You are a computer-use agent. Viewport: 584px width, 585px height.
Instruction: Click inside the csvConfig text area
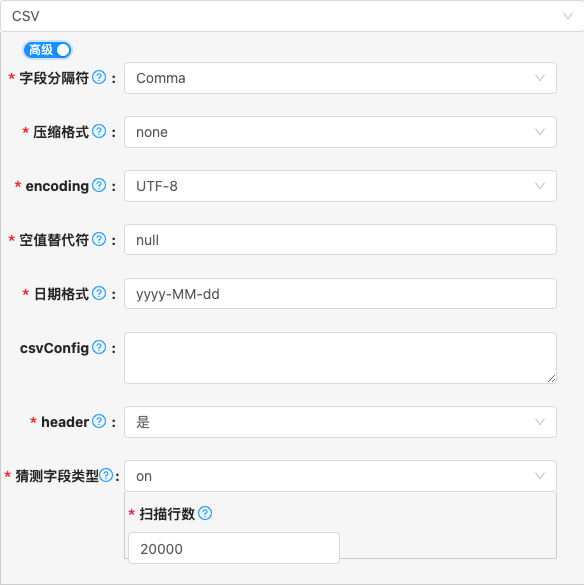pos(340,358)
